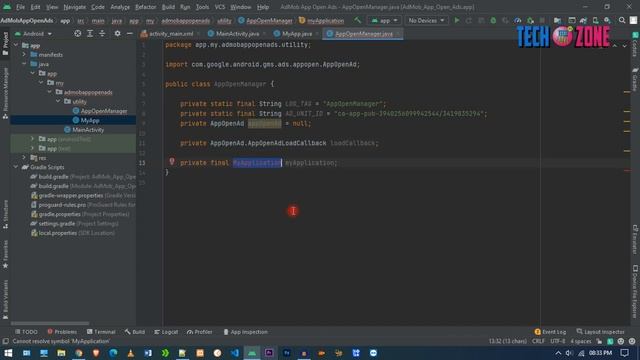Open the Profiler tool window
640x360 pixels.
200,332
